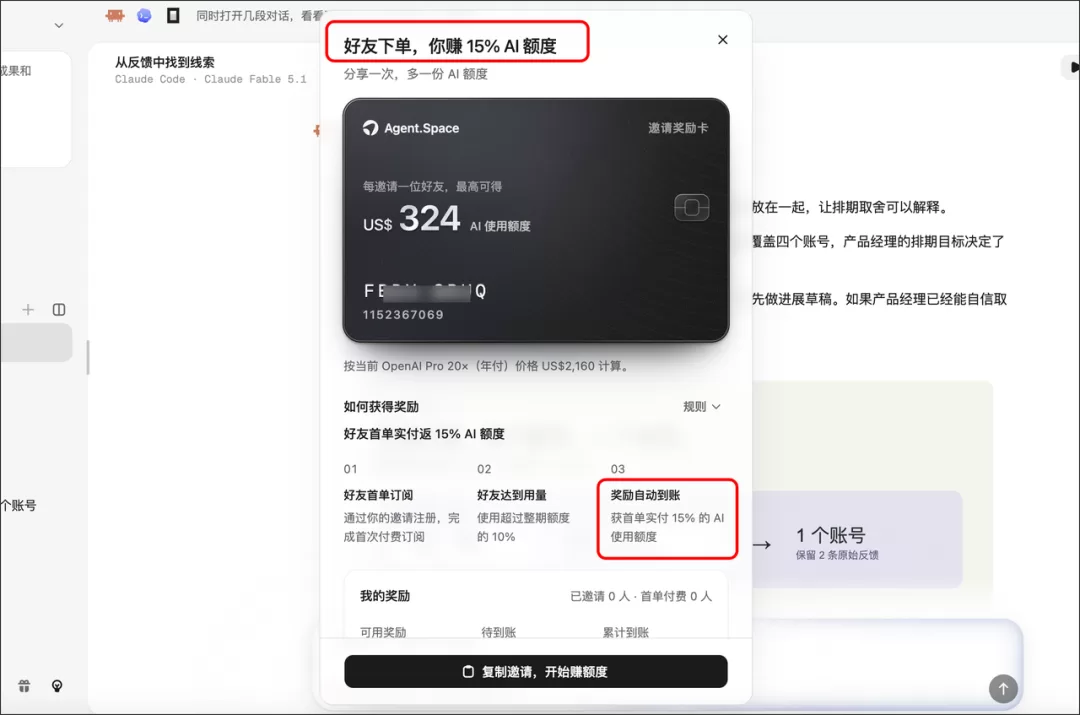The width and height of the screenshot is (1080, 715).
Task: Click the clipboard icon on the copy invite button
Action: click(x=468, y=672)
